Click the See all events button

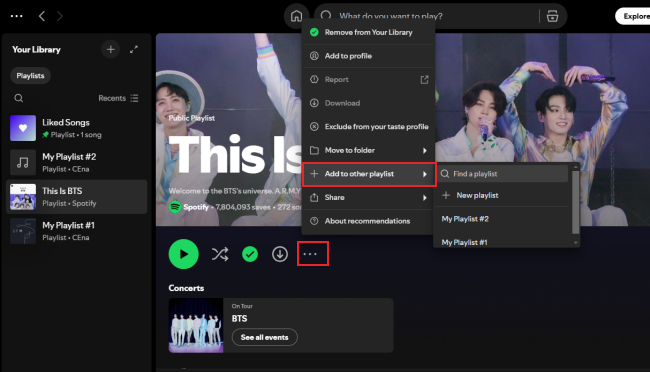pyautogui.click(x=264, y=337)
